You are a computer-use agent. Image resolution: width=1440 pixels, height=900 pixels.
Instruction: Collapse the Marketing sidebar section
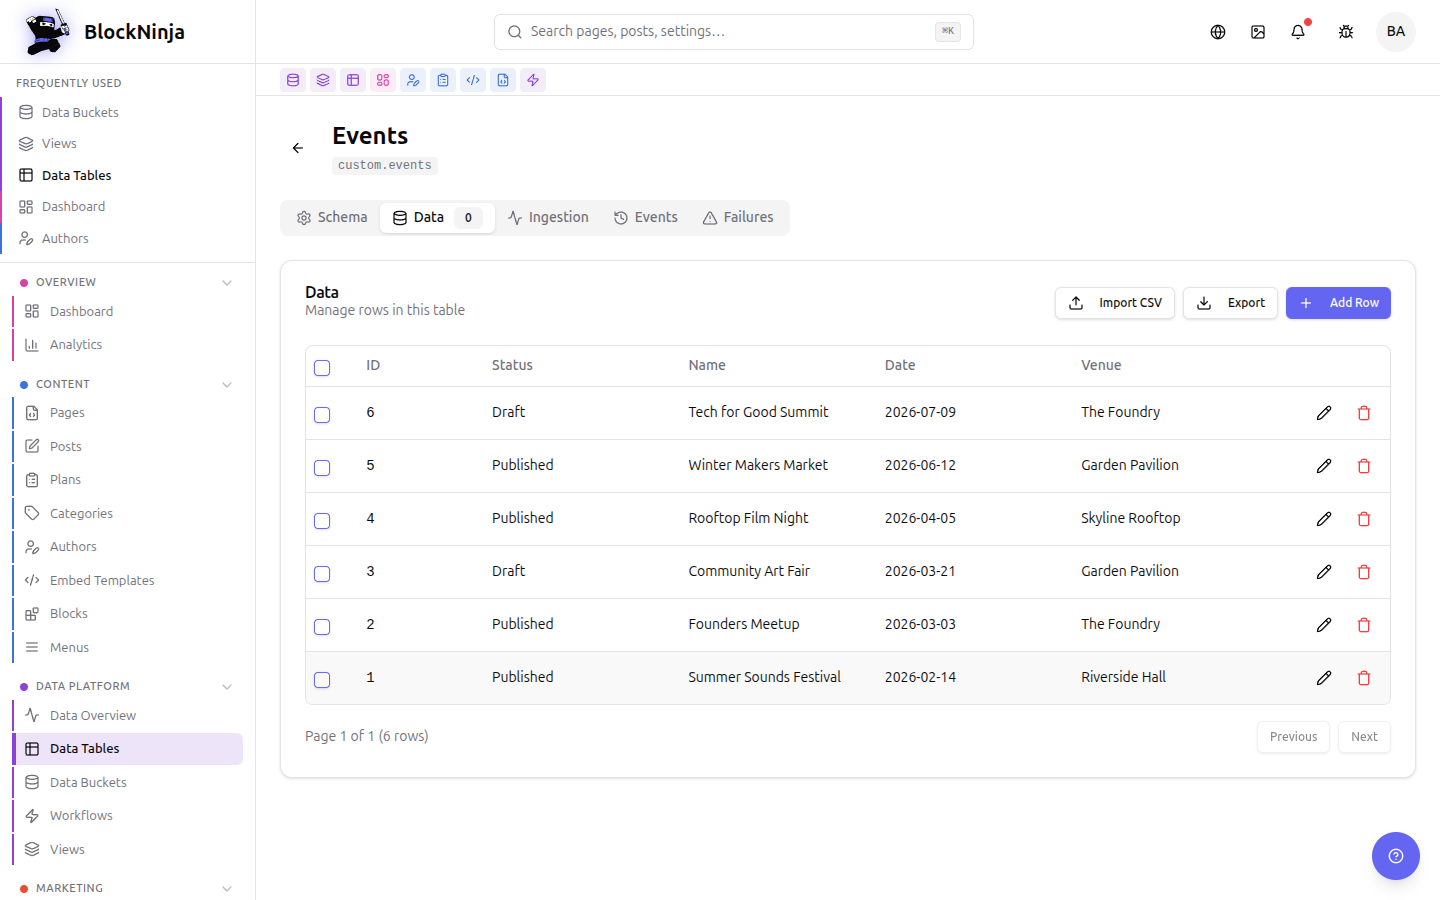click(227, 889)
